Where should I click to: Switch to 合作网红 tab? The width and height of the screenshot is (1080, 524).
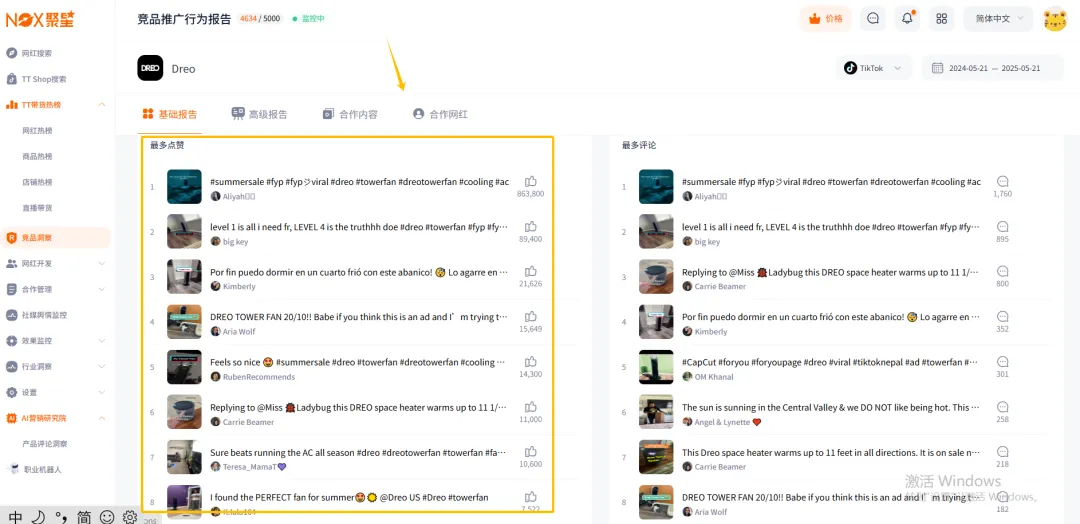(440, 114)
